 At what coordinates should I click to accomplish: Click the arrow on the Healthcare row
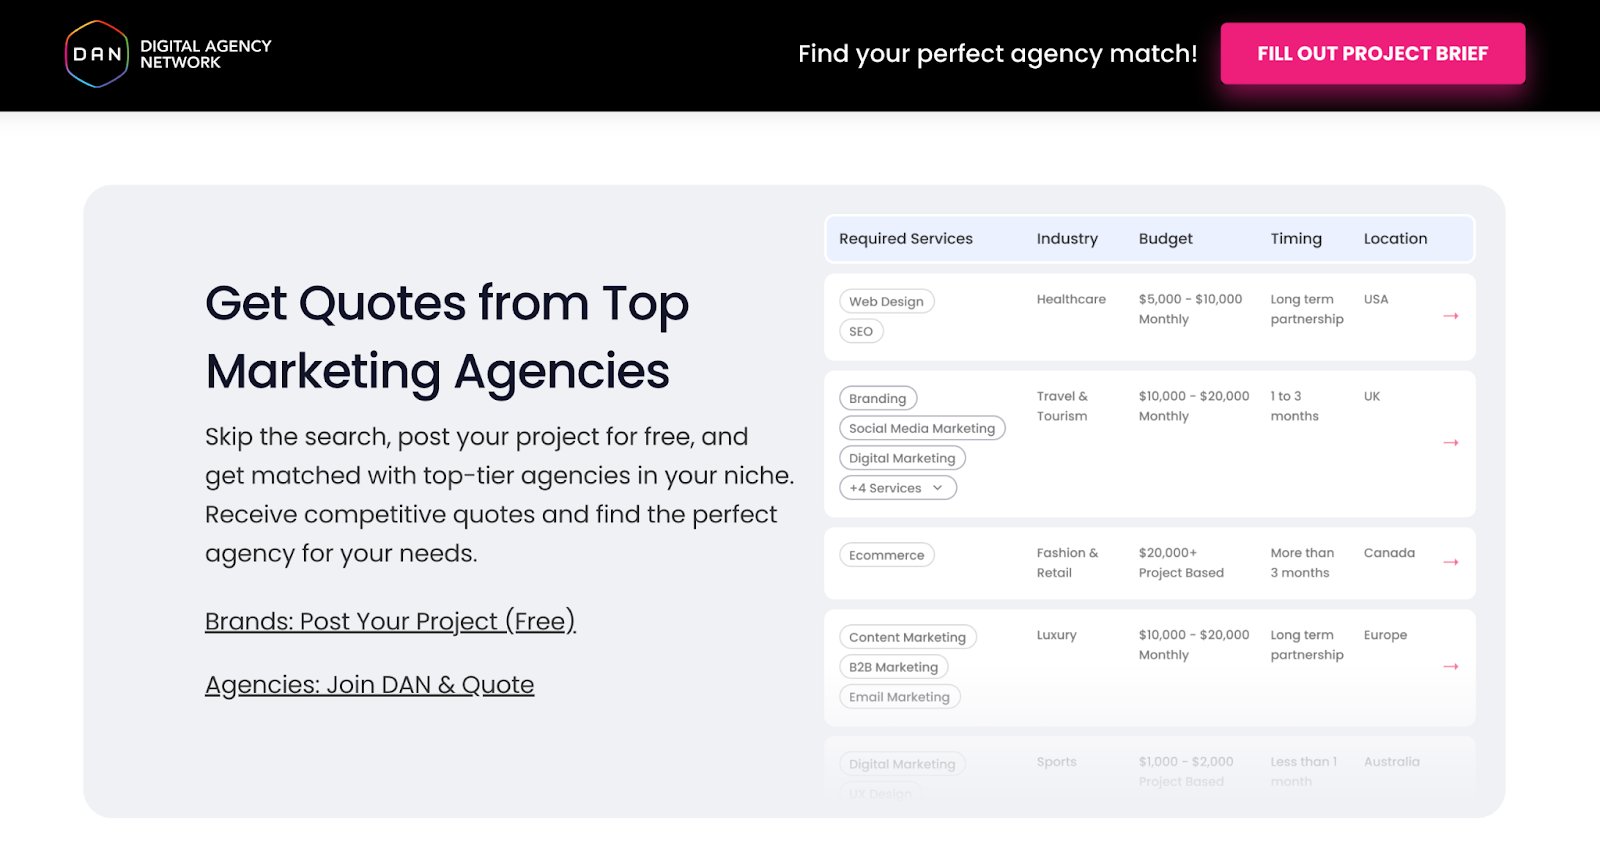tap(1451, 316)
